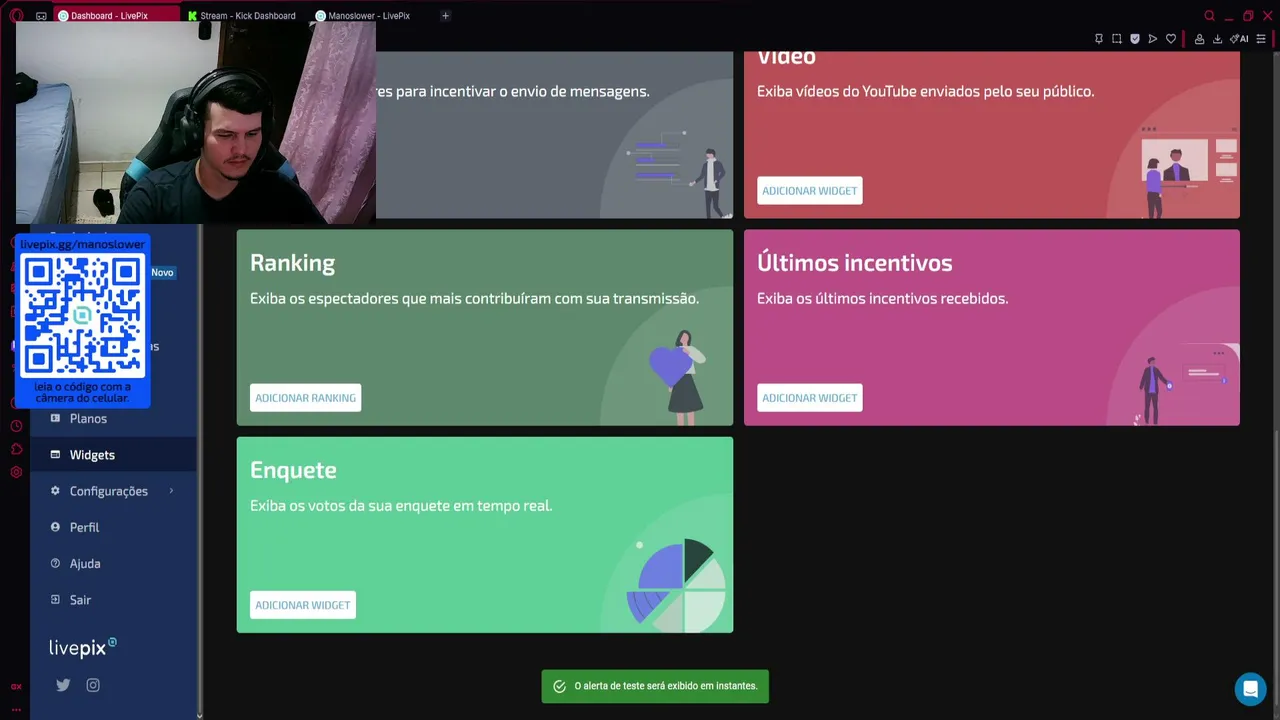
Task: Open the Opera menu logo
Action: point(16,15)
